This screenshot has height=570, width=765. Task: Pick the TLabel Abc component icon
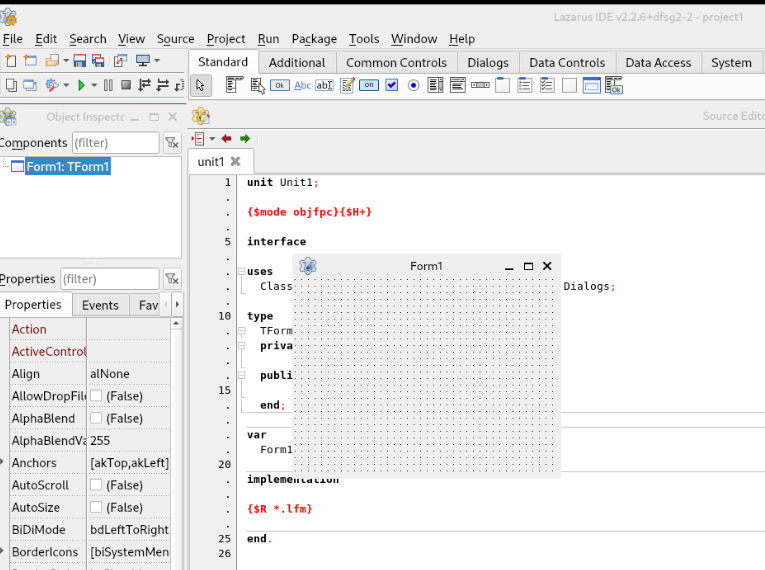pos(302,85)
